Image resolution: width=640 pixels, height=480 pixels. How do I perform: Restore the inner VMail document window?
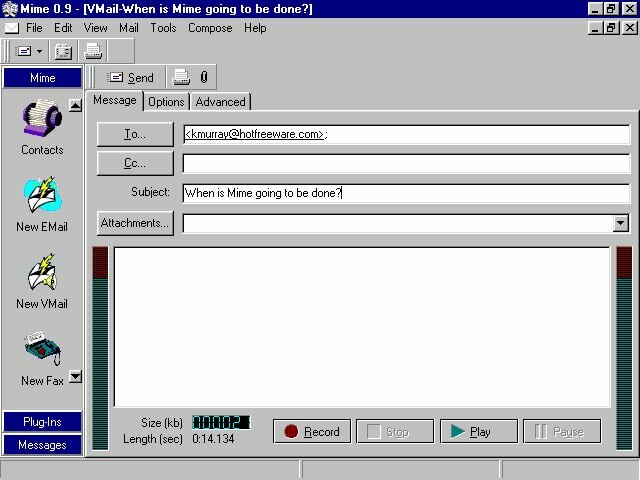click(x=611, y=28)
